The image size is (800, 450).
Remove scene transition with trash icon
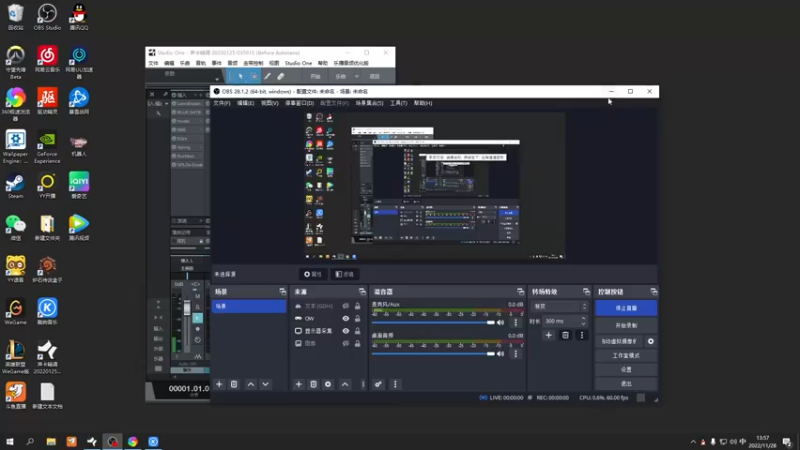point(565,335)
